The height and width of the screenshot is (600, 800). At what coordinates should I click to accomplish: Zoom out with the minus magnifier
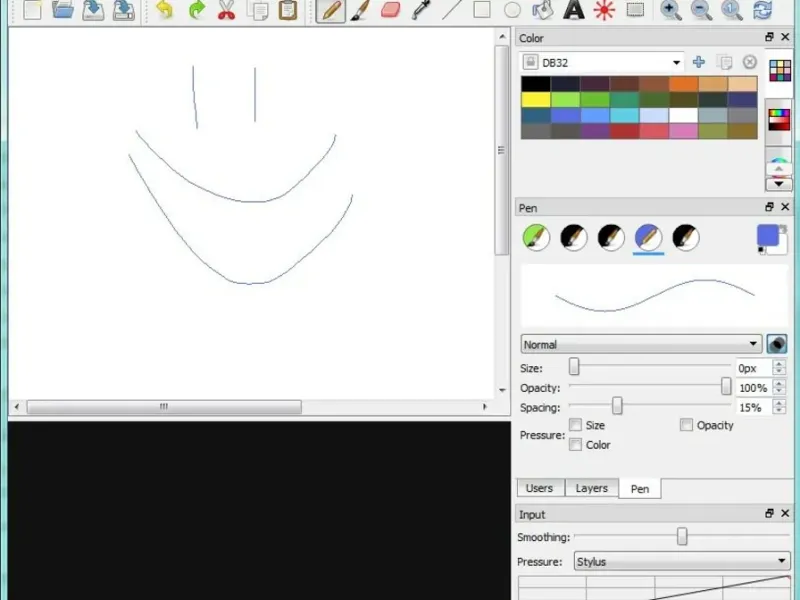point(701,10)
